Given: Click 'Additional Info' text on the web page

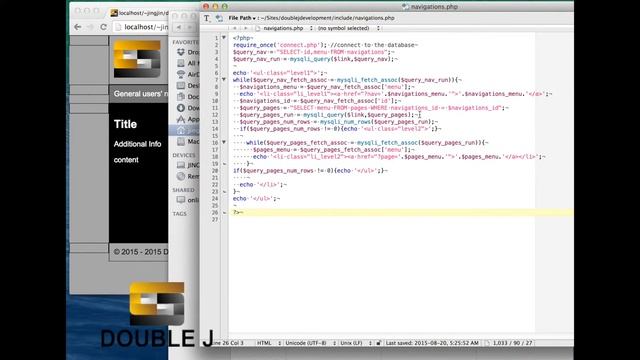Looking at the screenshot, I should (138, 144).
